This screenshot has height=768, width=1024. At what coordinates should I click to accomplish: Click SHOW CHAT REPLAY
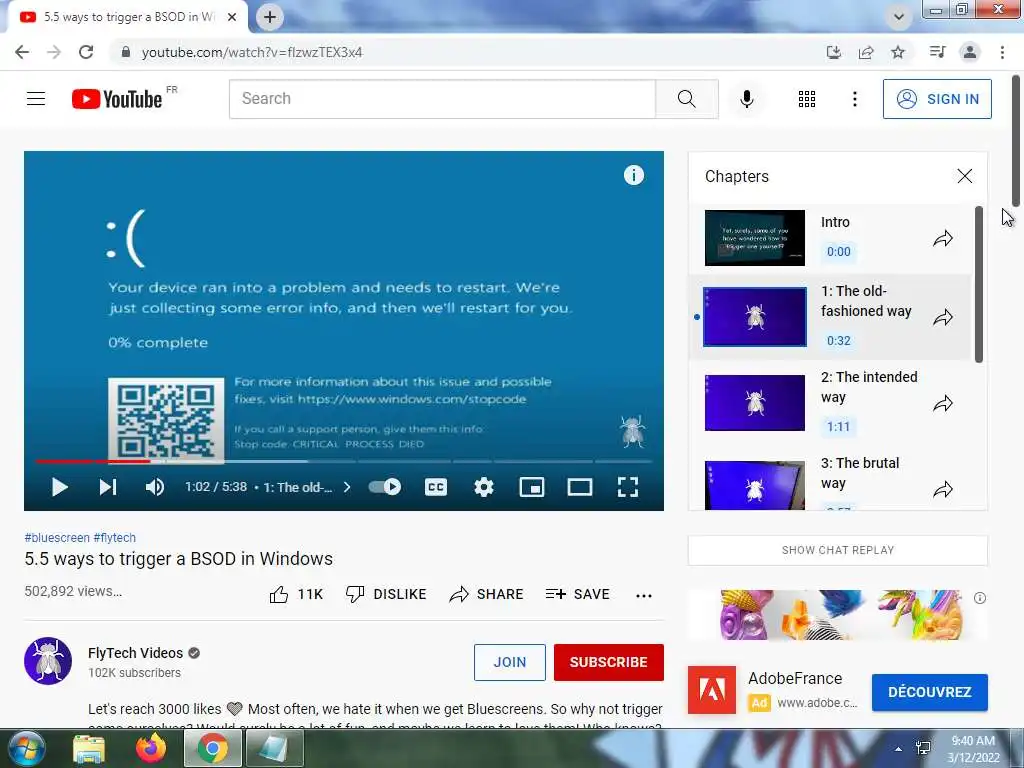pyautogui.click(x=838, y=550)
